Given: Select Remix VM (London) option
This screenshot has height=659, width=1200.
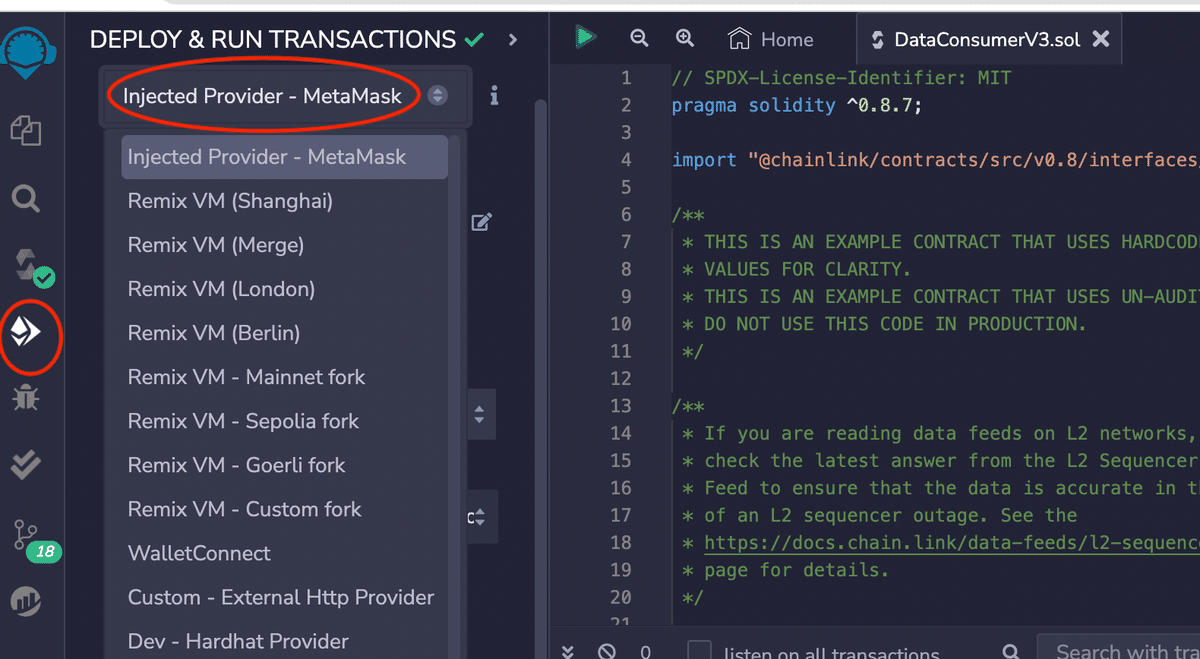Looking at the screenshot, I should [x=284, y=289].
